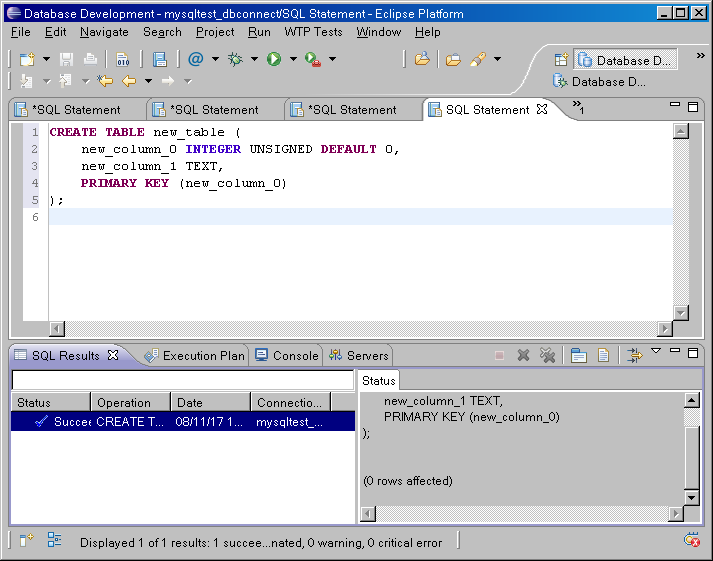Remove all results using double-X icon
Image resolution: width=713 pixels, height=561 pixels.
[x=547, y=355]
